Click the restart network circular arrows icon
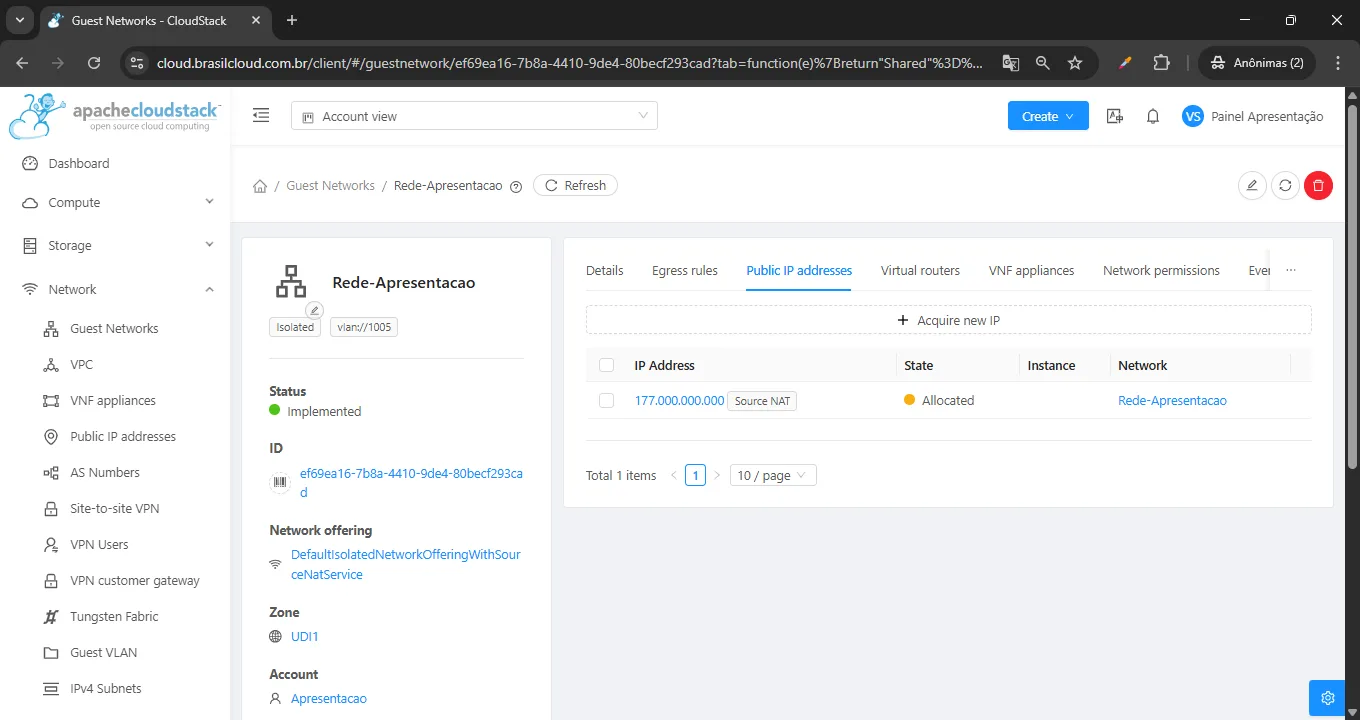The width and height of the screenshot is (1360, 720). click(x=1285, y=185)
